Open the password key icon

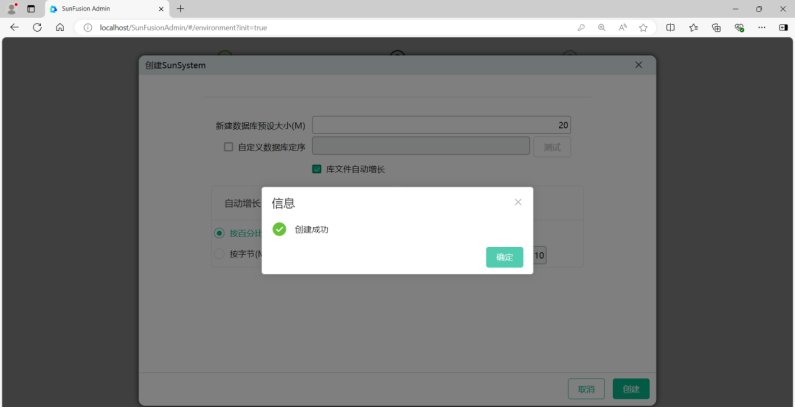(581, 28)
